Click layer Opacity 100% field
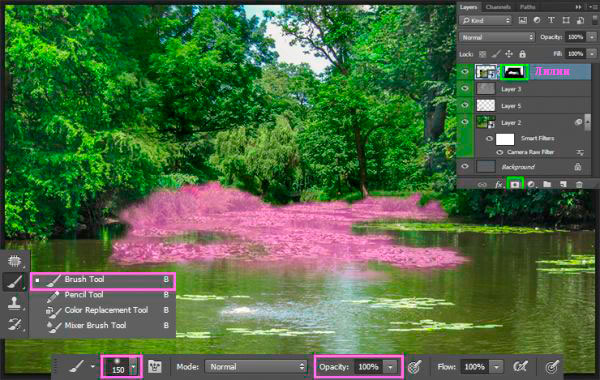 coord(575,37)
